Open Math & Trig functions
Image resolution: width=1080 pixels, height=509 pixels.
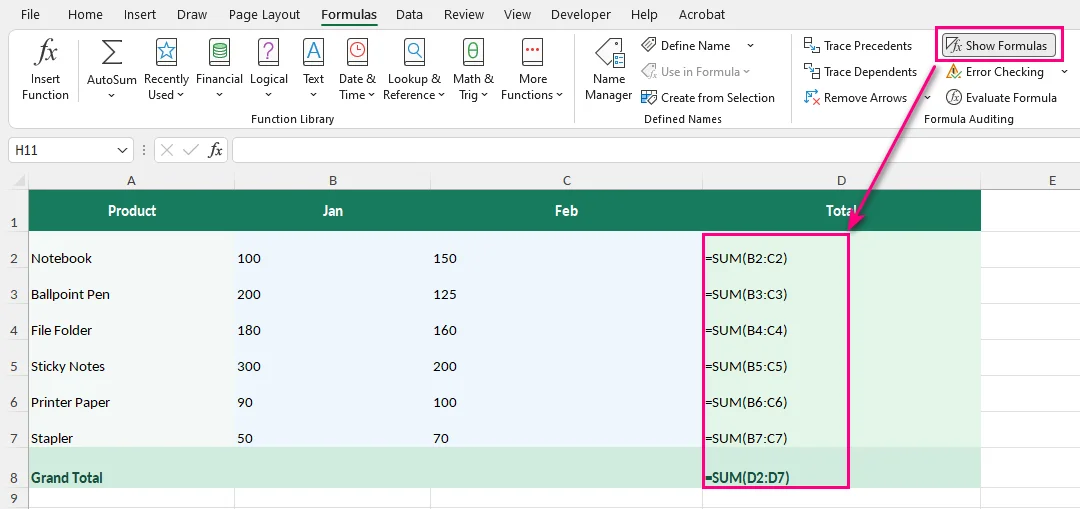pyautogui.click(x=473, y=69)
